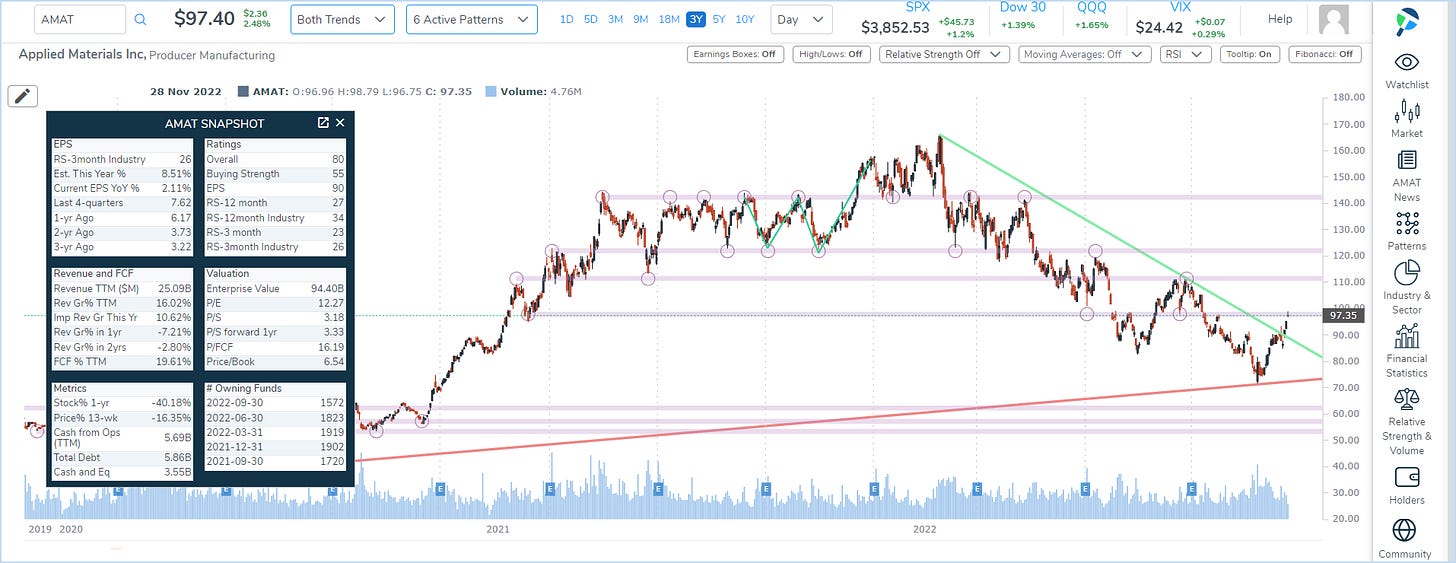Open the Watchlist eye icon
This screenshot has width=1456, height=563.
(1406, 62)
